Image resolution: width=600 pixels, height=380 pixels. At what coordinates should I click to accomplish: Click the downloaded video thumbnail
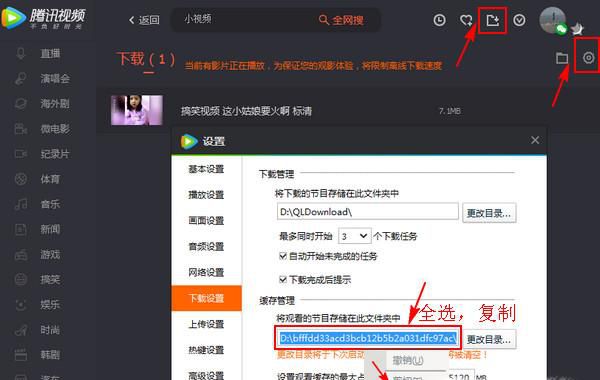(137, 110)
